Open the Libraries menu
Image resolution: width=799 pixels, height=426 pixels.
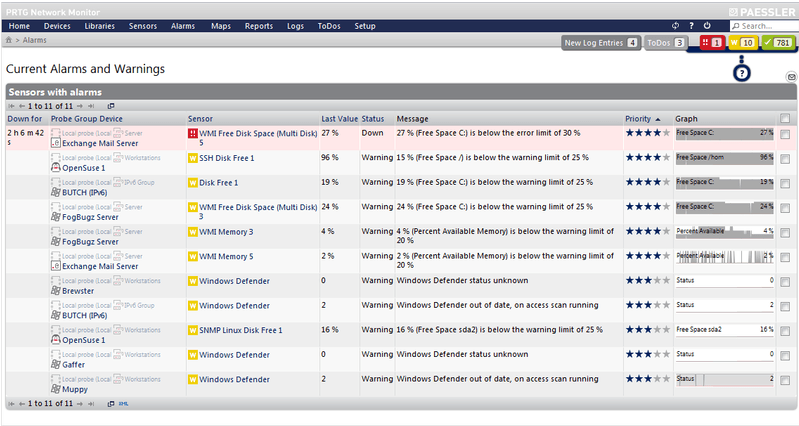click(99, 26)
